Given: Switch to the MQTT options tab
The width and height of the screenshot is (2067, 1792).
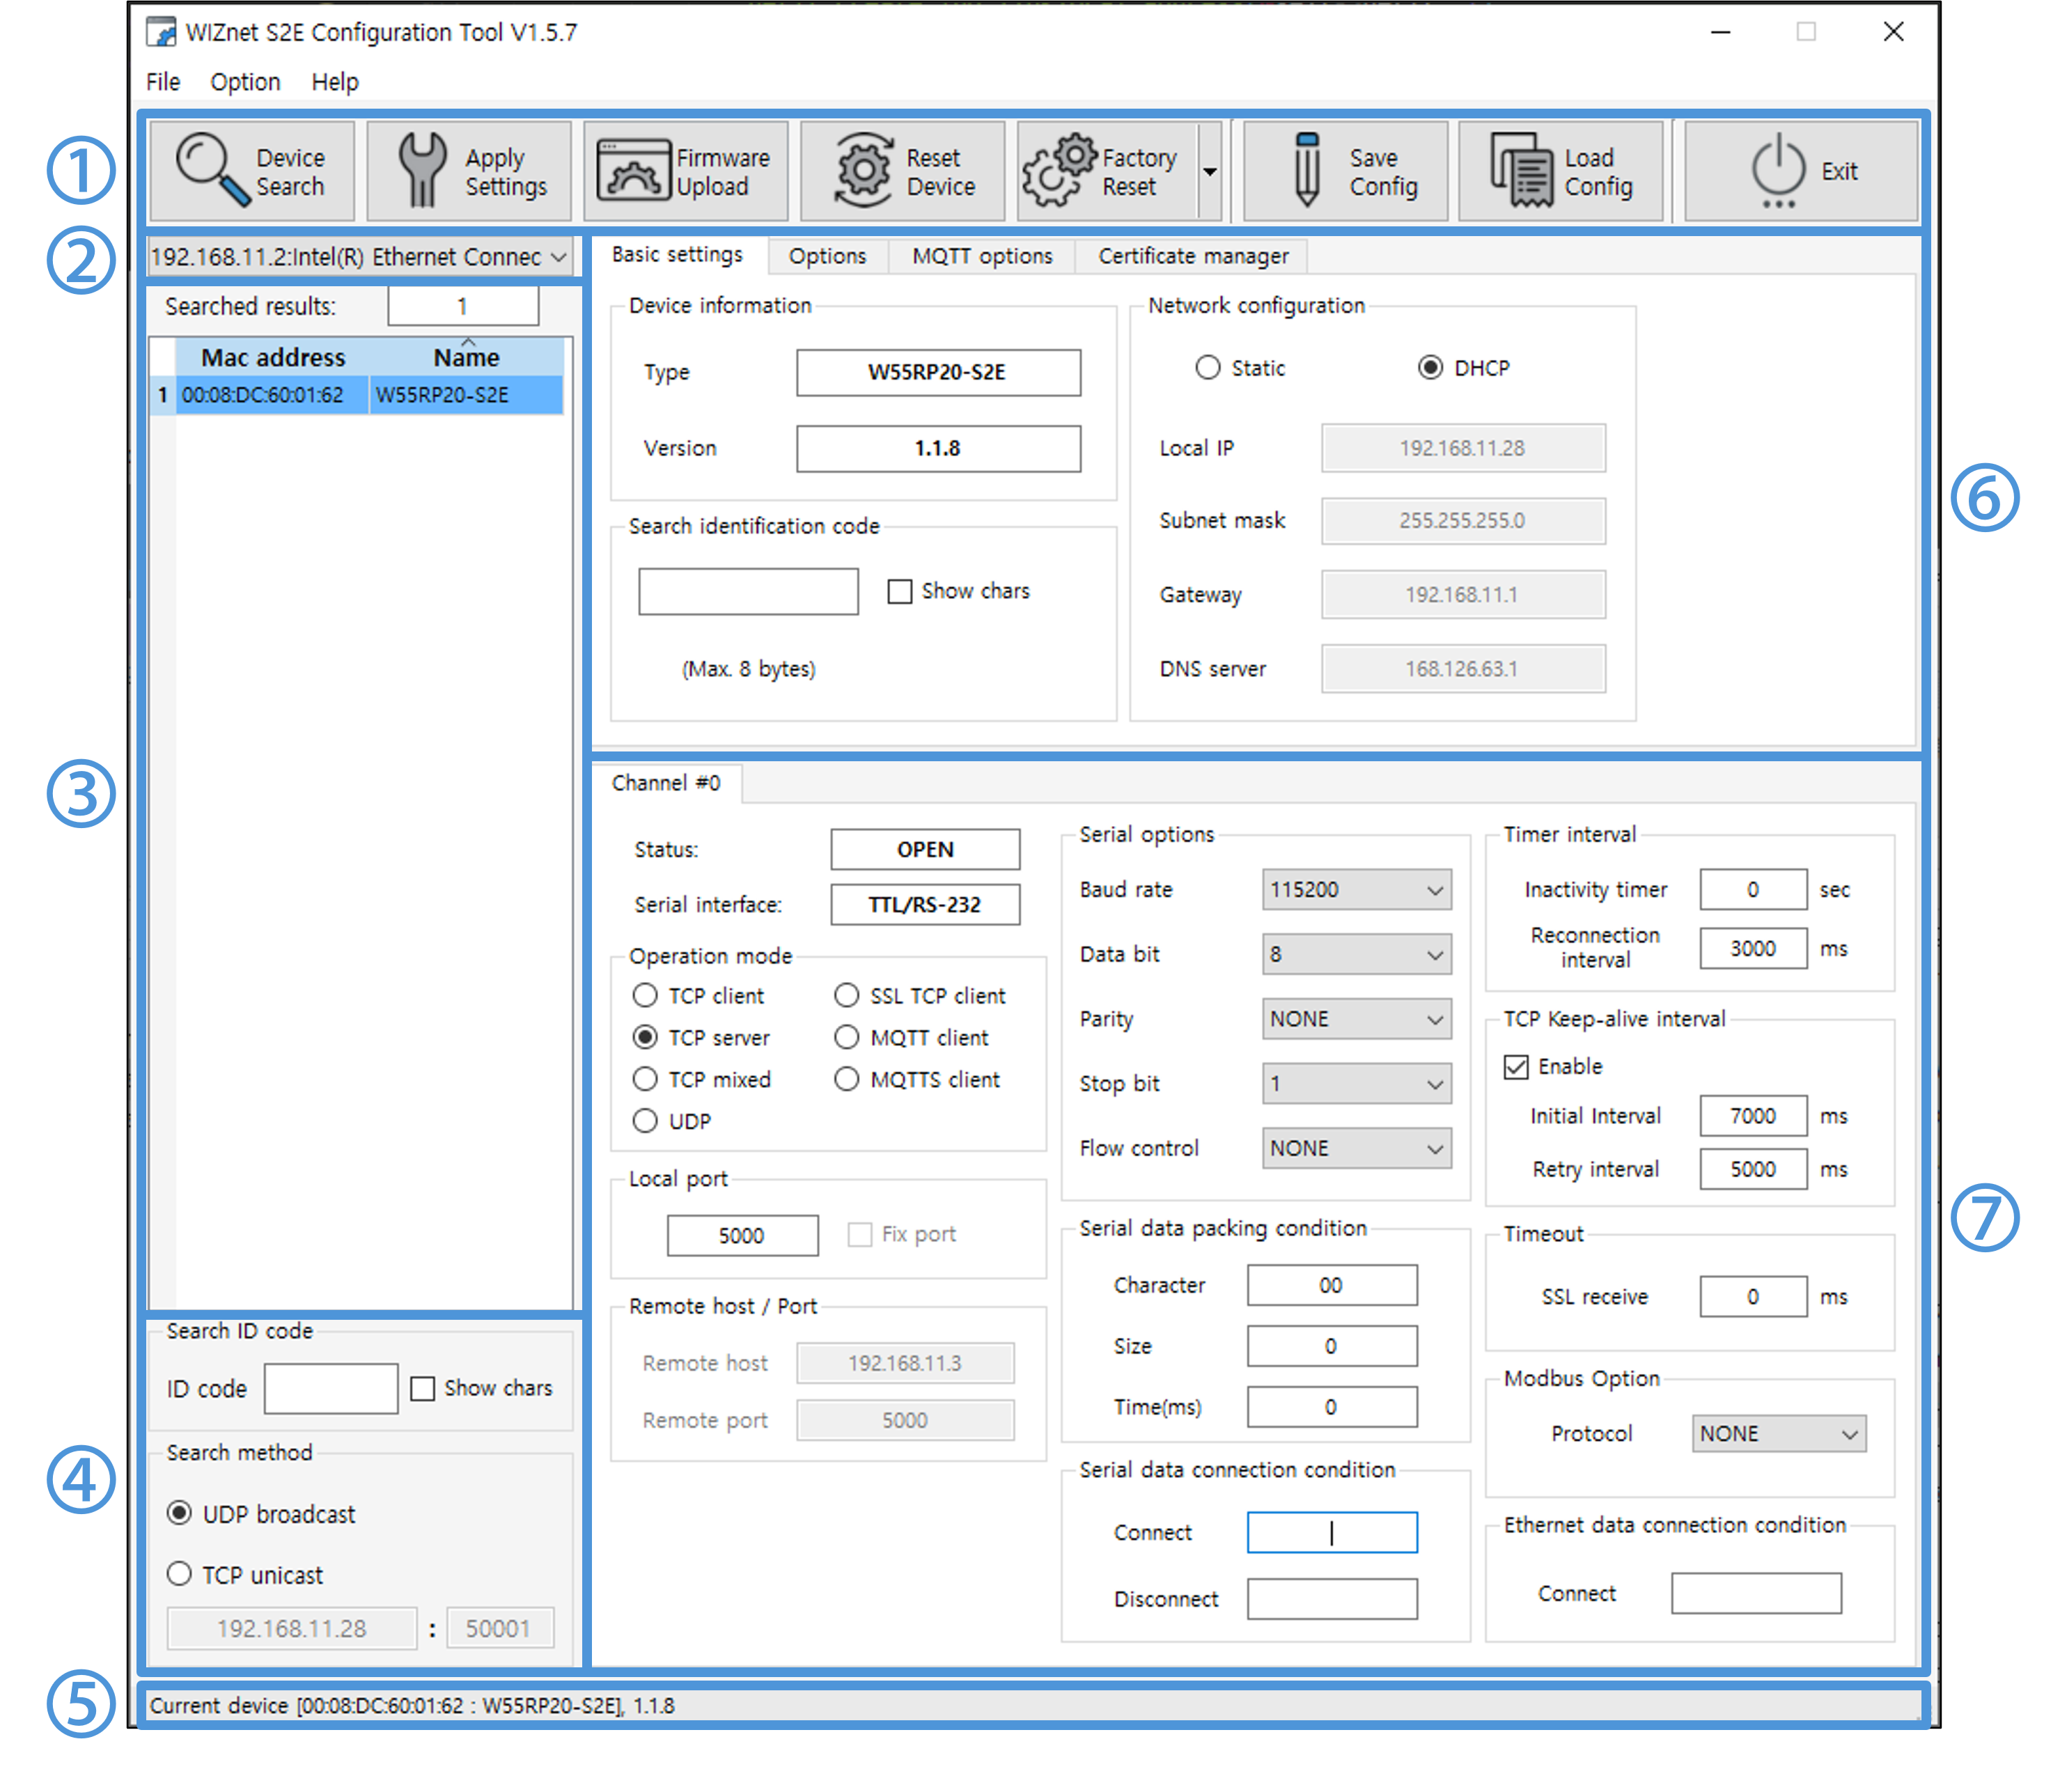Looking at the screenshot, I should coord(982,256).
